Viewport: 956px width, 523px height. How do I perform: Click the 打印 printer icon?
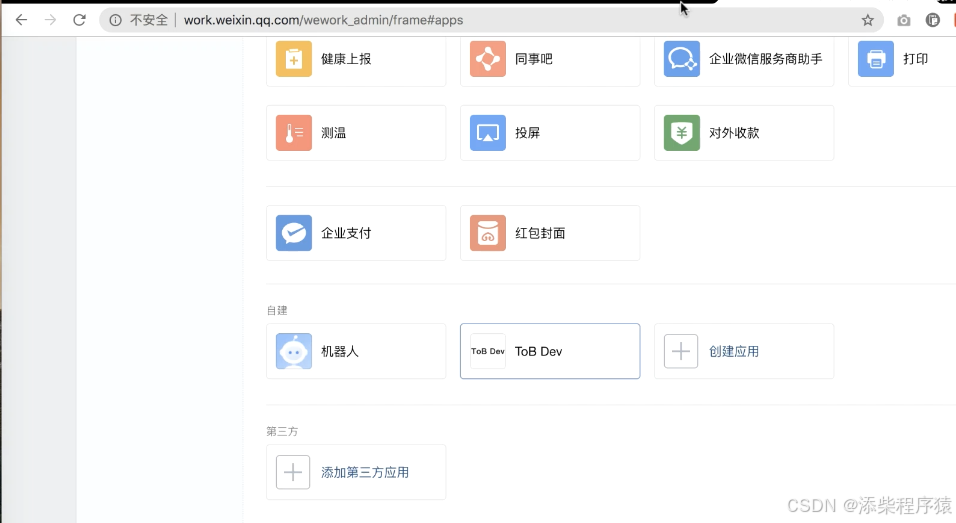coord(876,59)
